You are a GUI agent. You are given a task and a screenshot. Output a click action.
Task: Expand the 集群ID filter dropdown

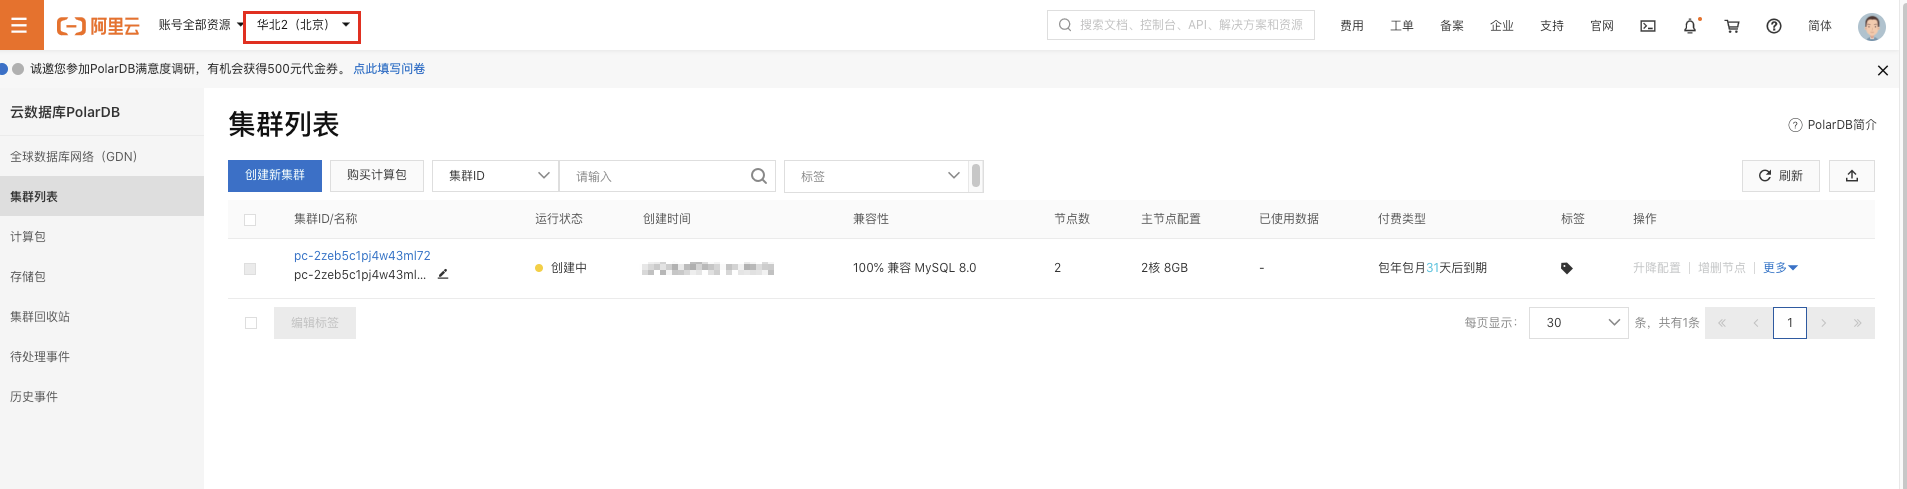click(x=496, y=176)
